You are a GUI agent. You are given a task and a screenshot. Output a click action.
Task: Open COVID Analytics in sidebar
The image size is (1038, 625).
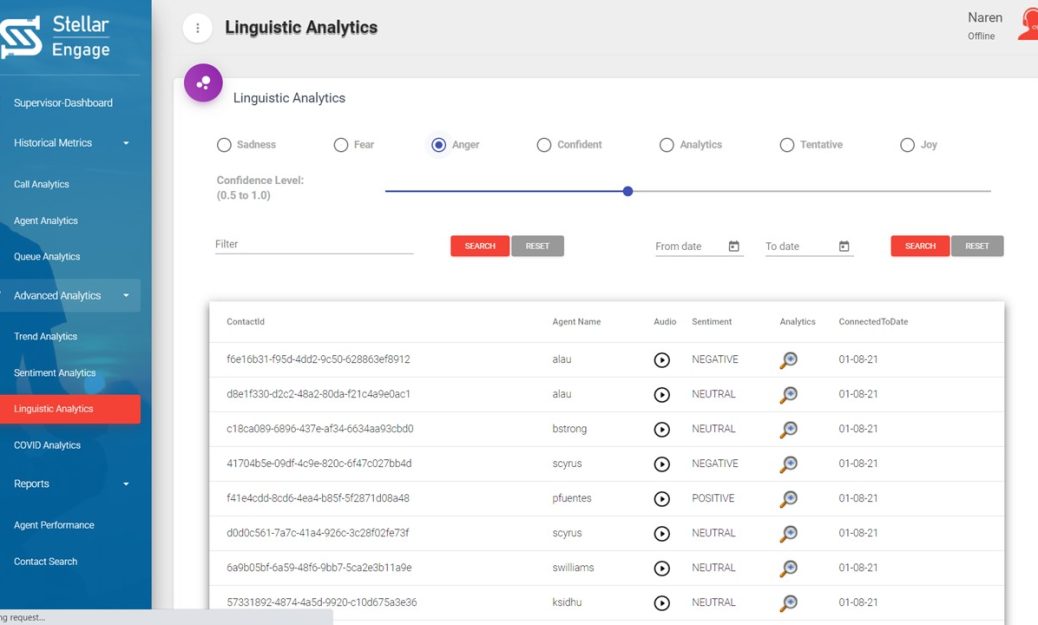point(47,445)
